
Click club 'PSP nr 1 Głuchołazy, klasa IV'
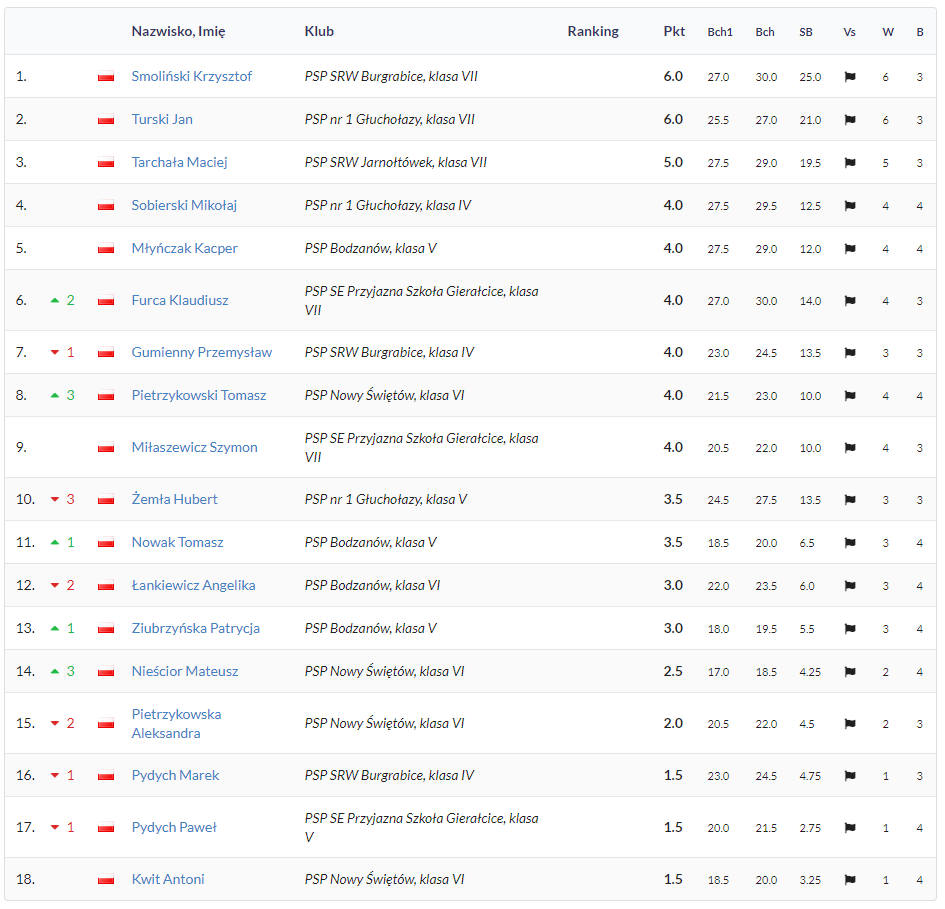click(388, 206)
